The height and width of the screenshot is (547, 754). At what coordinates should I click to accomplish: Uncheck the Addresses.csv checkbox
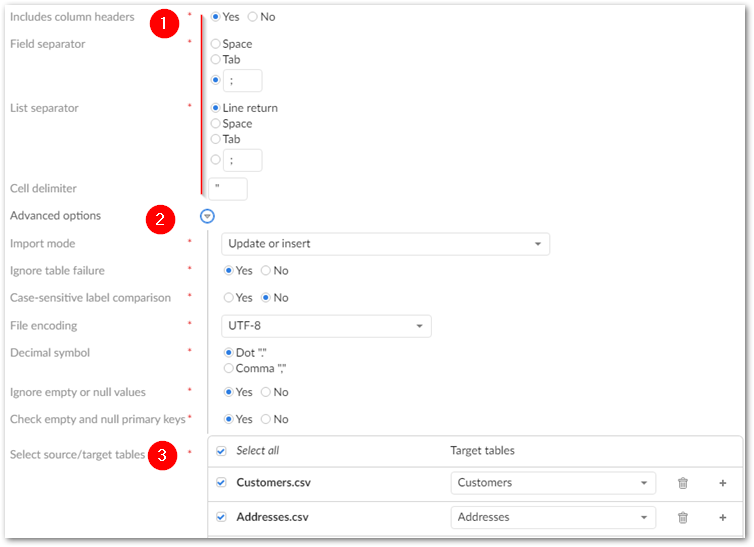[x=221, y=517]
